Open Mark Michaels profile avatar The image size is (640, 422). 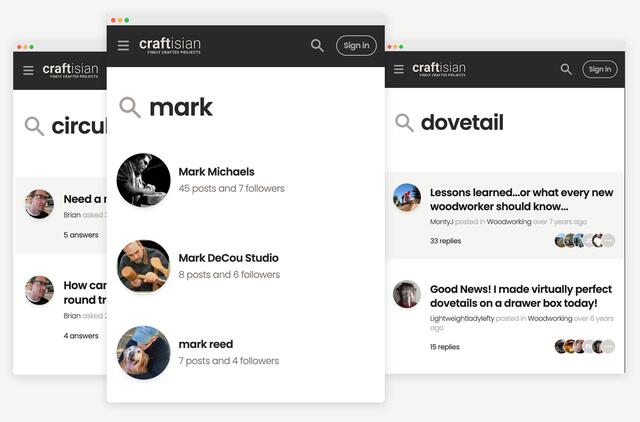coord(144,180)
